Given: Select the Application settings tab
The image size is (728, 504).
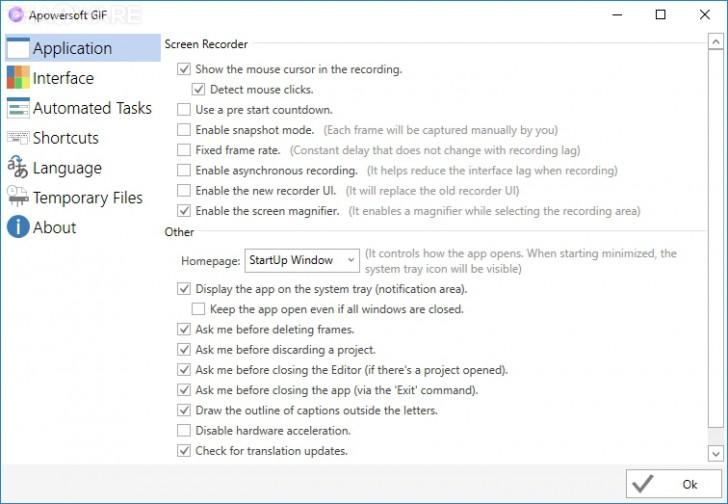Looking at the screenshot, I should point(83,48).
